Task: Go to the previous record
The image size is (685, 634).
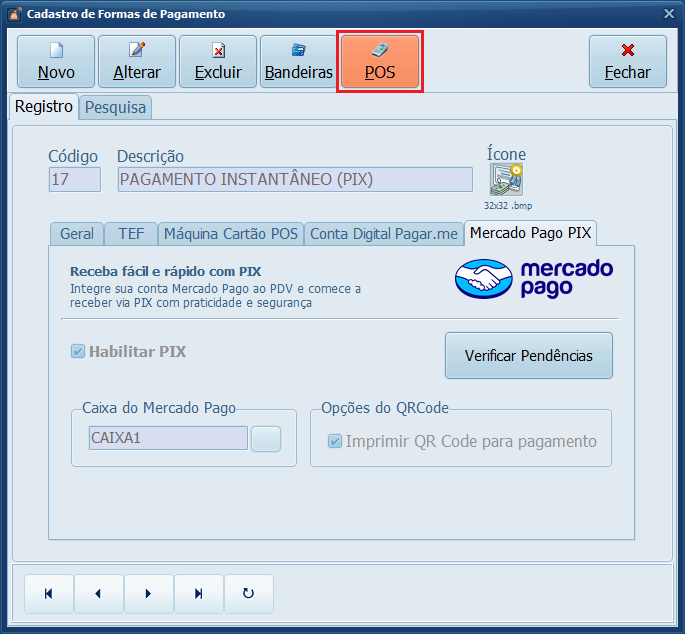Action: pyautogui.click(x=98, y=593)
